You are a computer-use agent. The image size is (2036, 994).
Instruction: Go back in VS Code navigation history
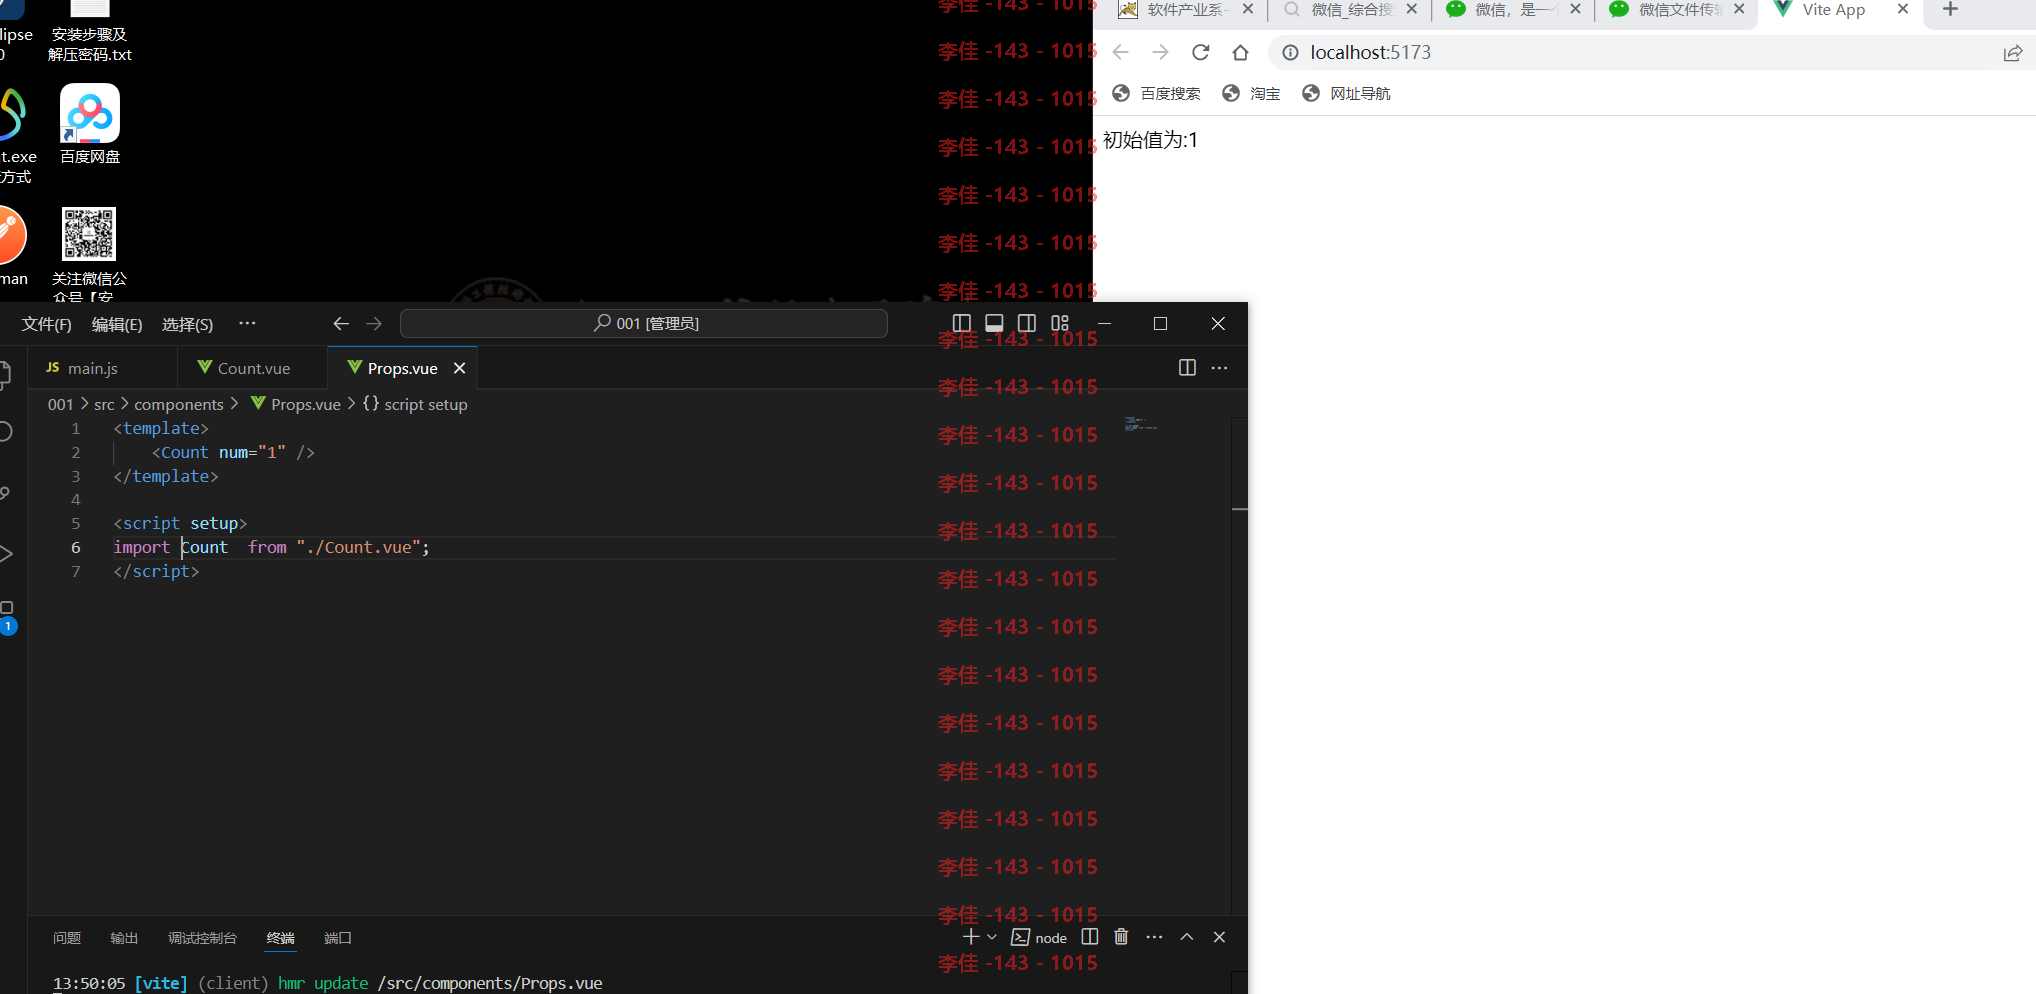[341, 324]
